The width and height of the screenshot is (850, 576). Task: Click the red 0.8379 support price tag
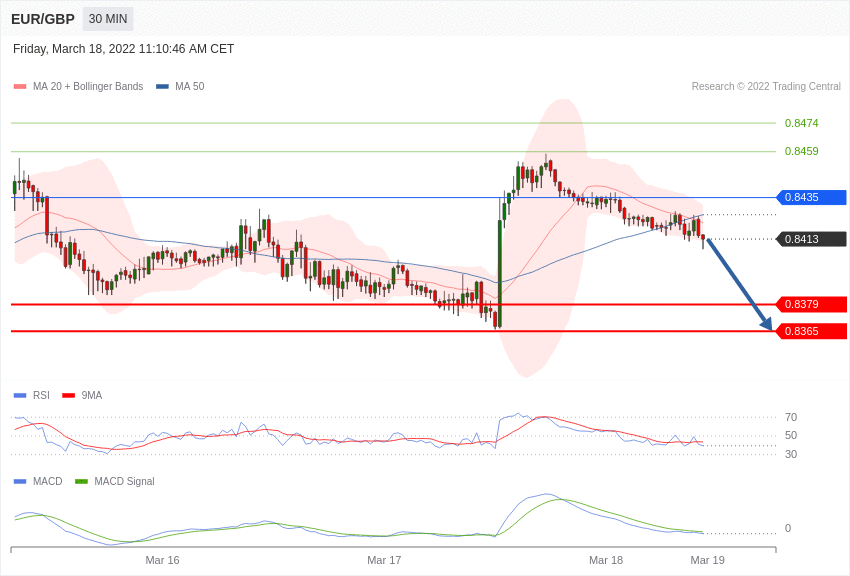coord(812,304)
